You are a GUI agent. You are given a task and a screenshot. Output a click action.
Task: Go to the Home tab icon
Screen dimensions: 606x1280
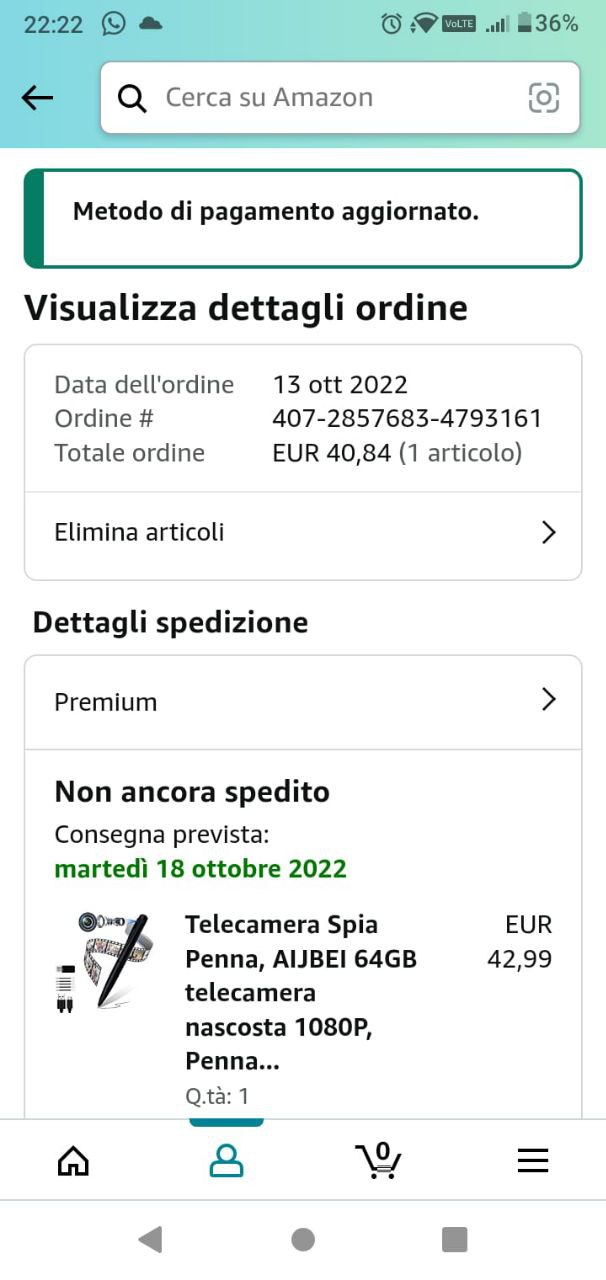pos(73,1160)
